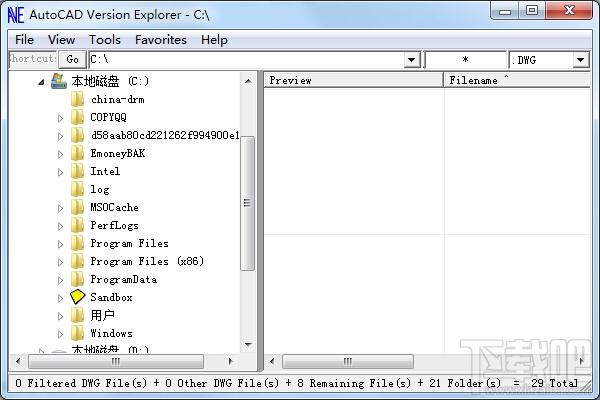Image resolution: width=600 pixels, height=400 pixels.
Task: Expand the ProgramData folder arrow
Action: point(60,280)
